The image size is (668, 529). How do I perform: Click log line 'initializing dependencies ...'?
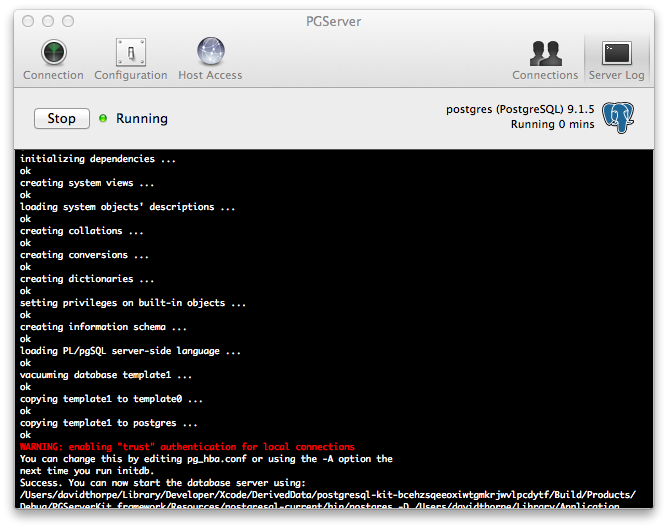(x=98, y=159)
